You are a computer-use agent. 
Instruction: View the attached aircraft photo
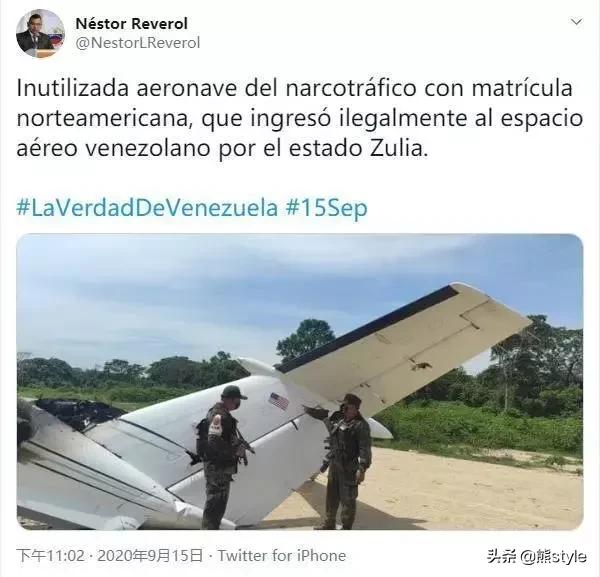300,382
